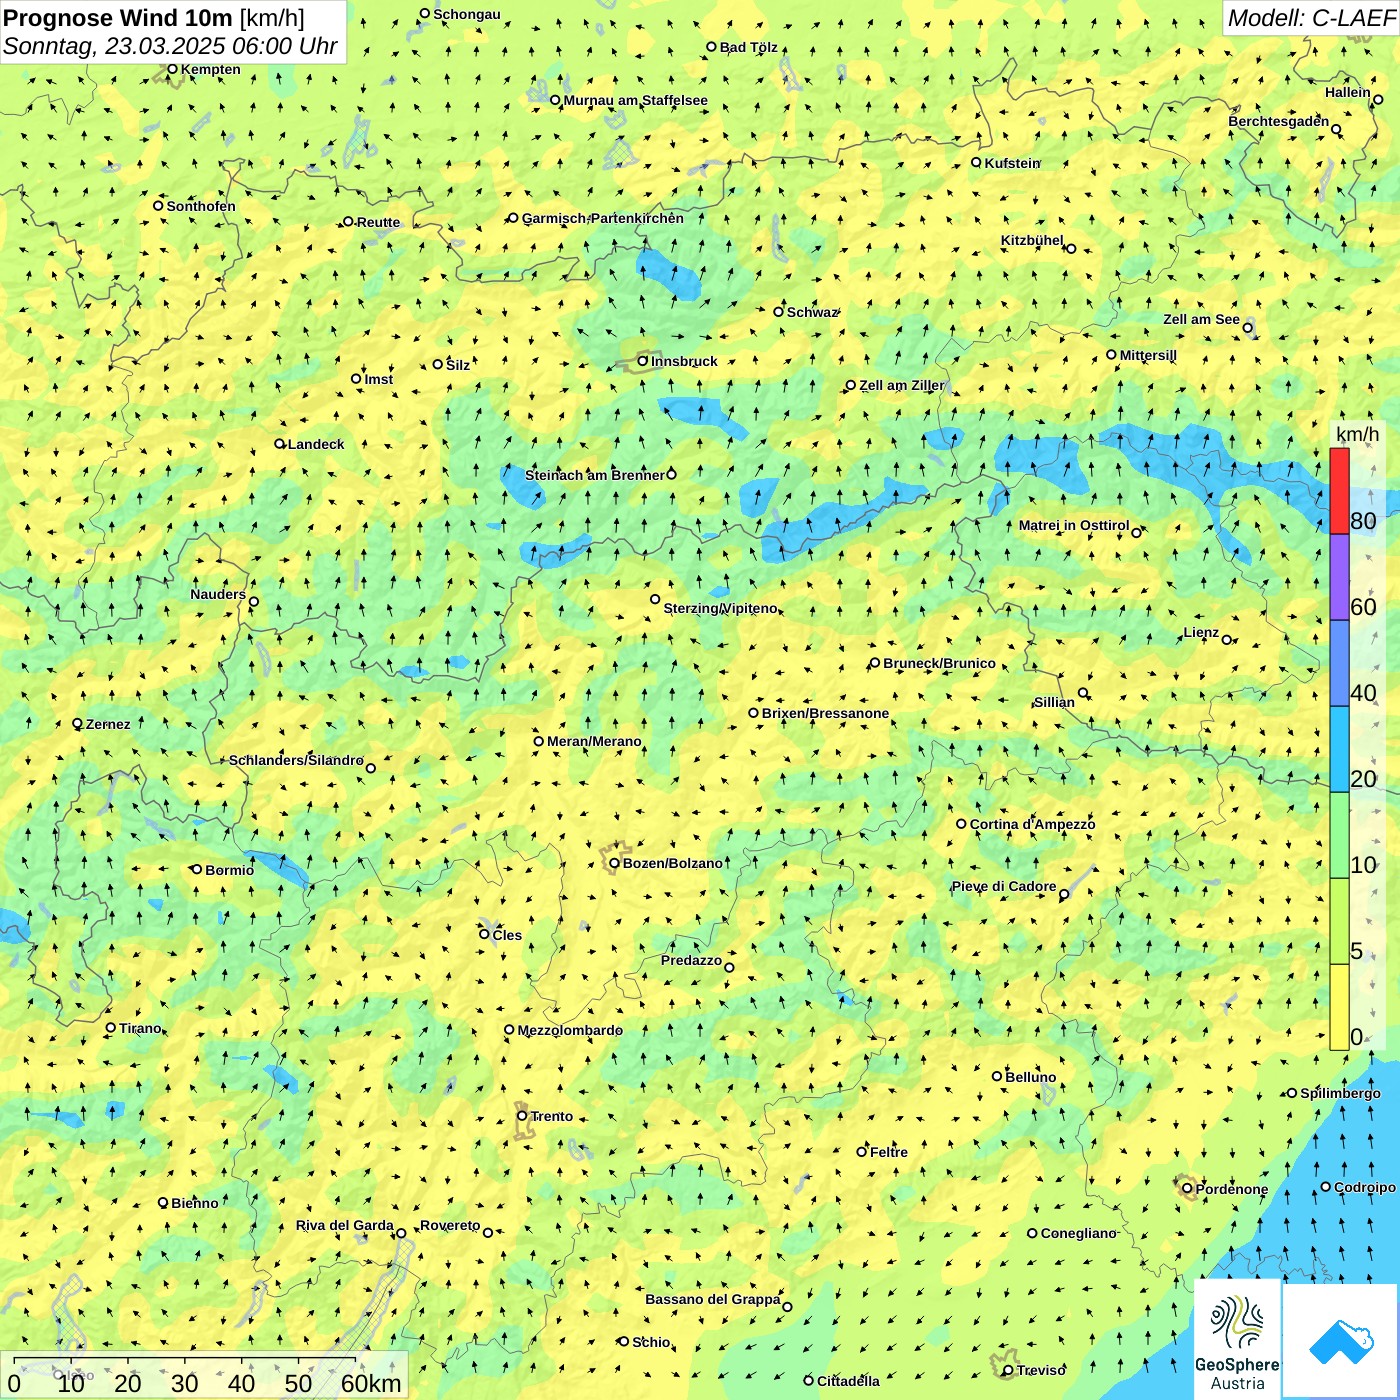1400x1400 pixels.
Task: Select the lime 5–10 km/h legend segment
Action: tap(1339, 921)
